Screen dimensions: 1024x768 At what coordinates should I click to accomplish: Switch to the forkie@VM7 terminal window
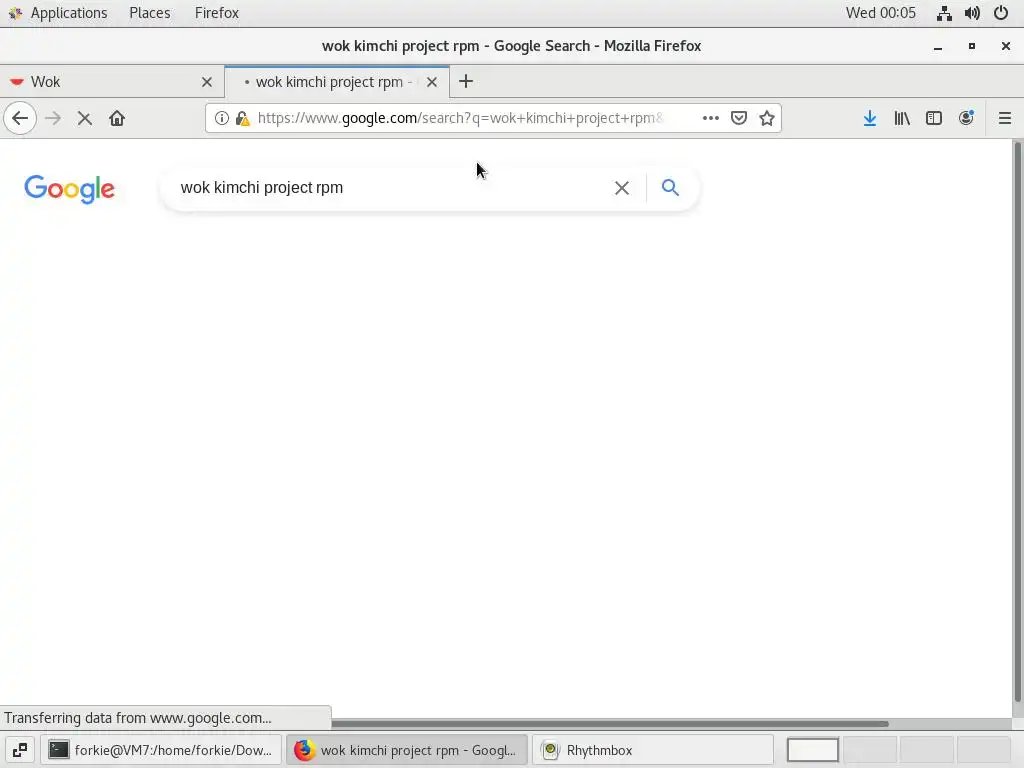[x=161, y=750]
